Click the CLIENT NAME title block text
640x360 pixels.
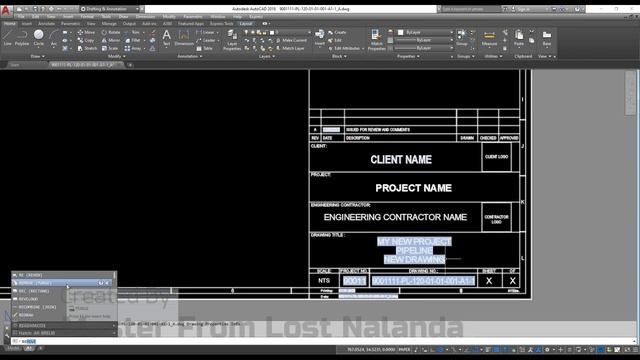[401, 160]
